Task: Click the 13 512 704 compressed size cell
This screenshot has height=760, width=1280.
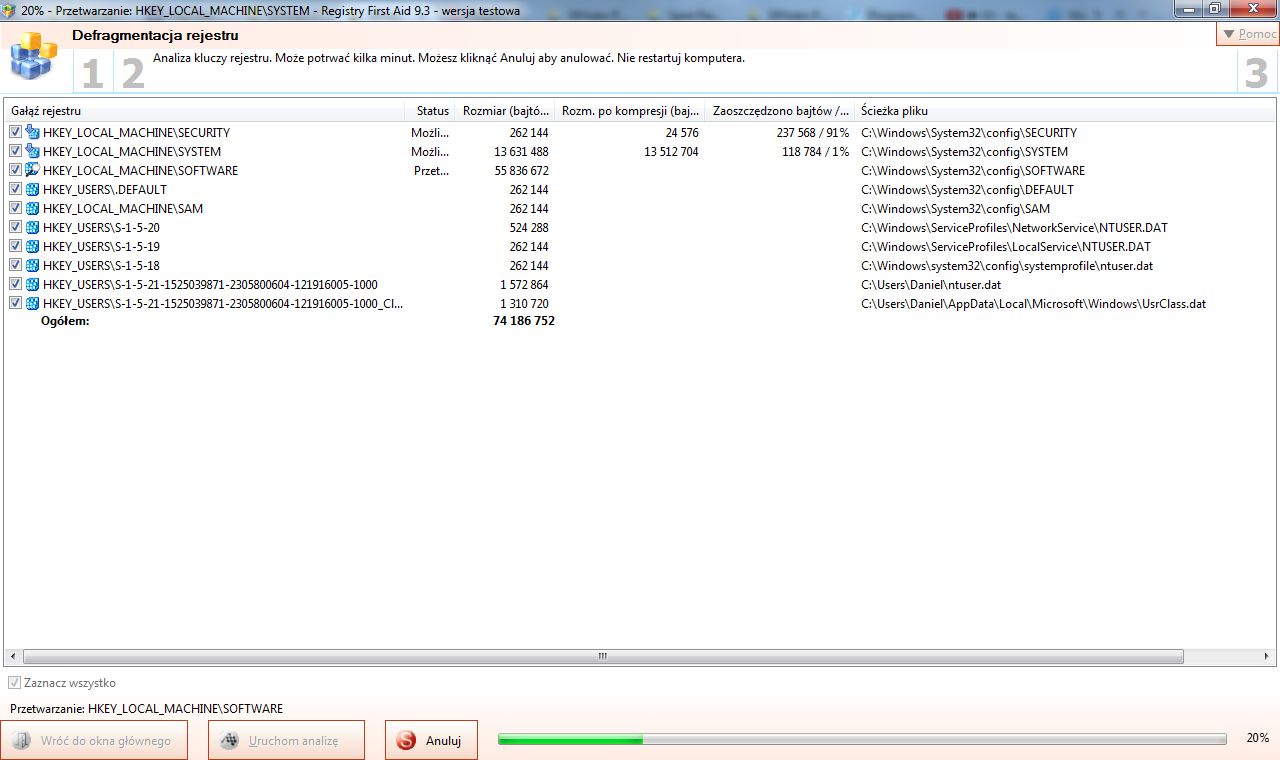Action: (671, 151)
